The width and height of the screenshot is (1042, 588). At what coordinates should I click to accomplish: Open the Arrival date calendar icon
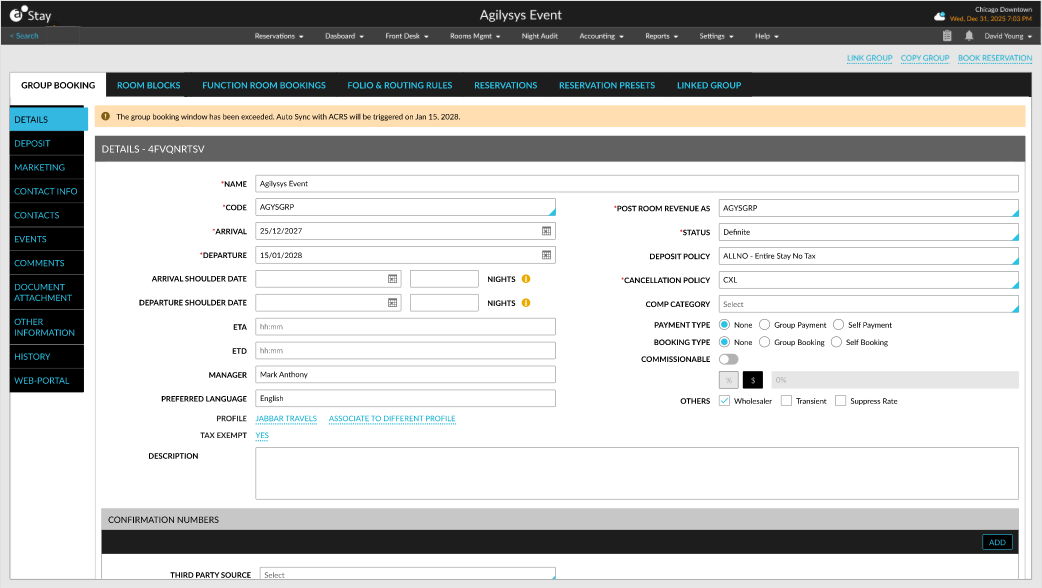tap(546, 231)
